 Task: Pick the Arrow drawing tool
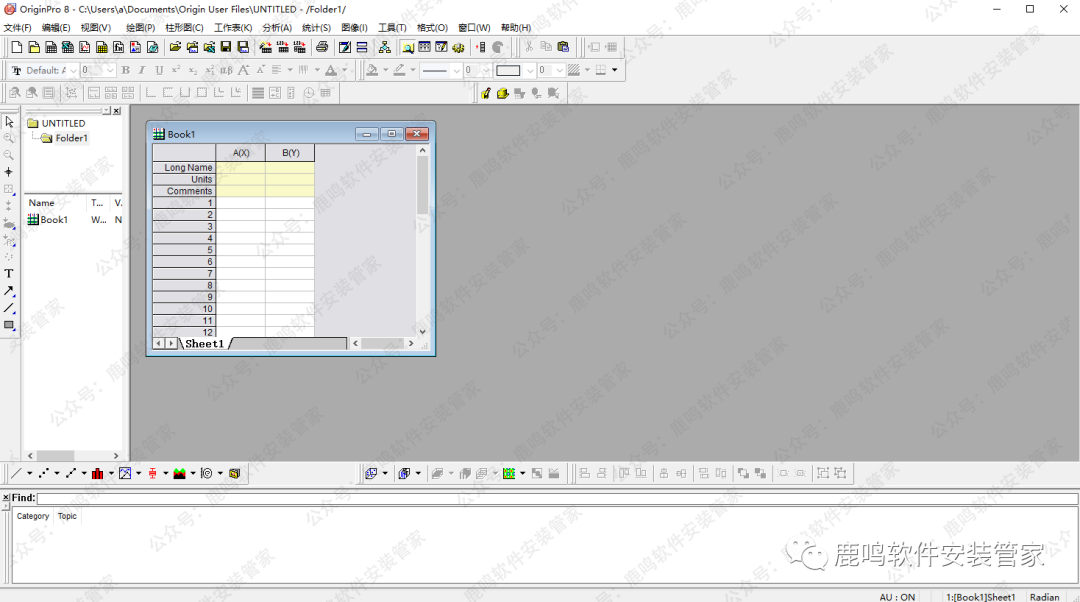pyautogui.click(x=9, y=291)
